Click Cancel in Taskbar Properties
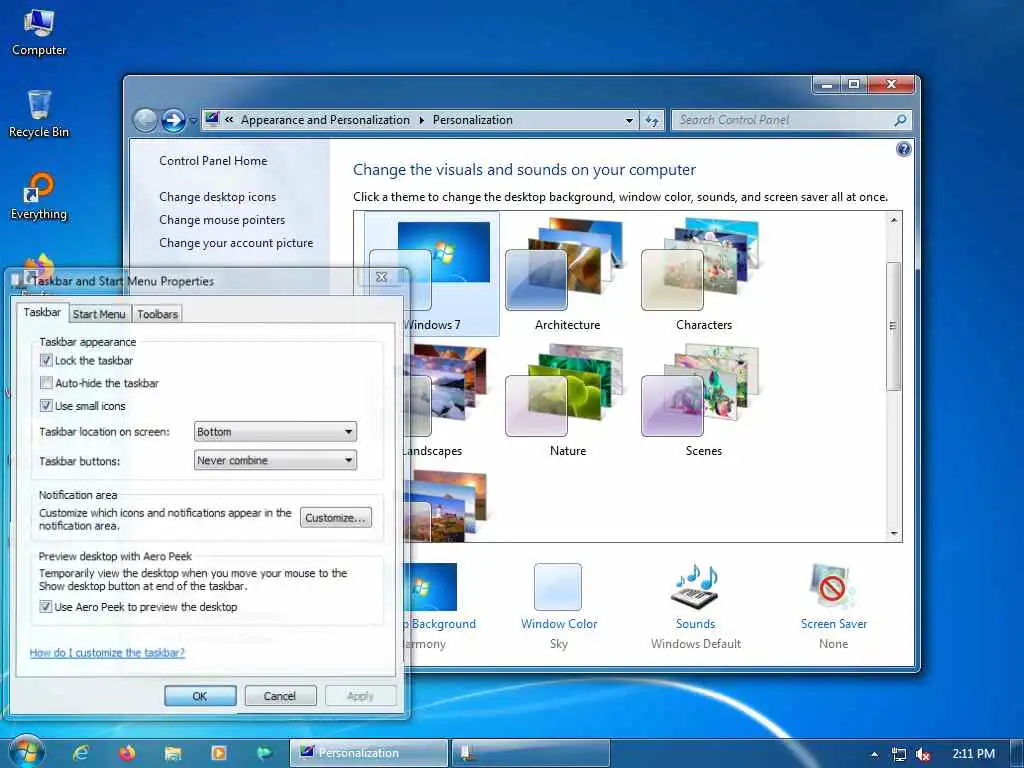 coord(280,696)
